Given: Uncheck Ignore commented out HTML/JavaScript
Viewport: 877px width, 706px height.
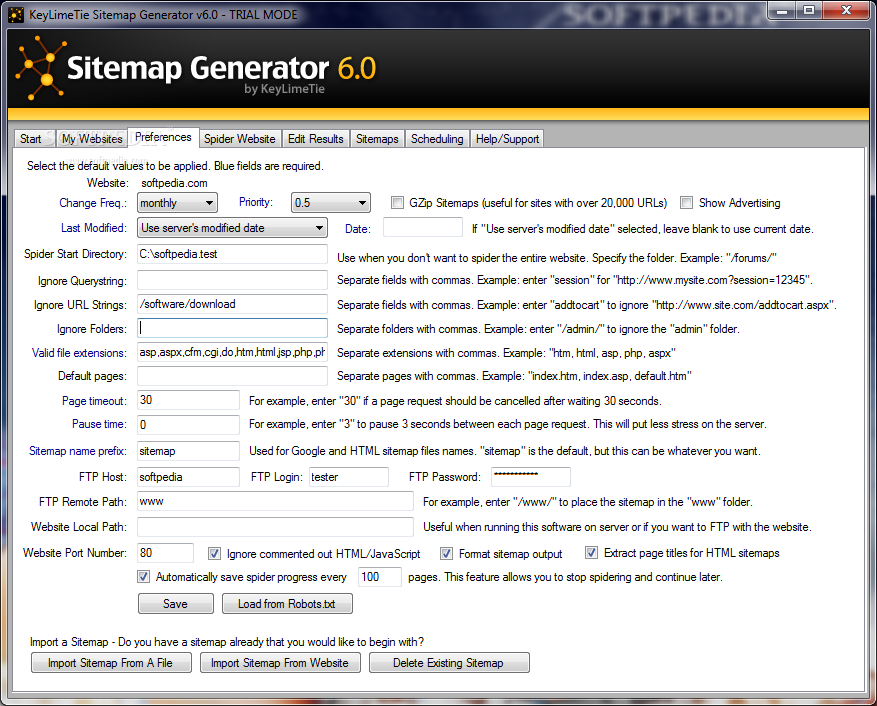Looking at the screenshot, I should 214,554.
